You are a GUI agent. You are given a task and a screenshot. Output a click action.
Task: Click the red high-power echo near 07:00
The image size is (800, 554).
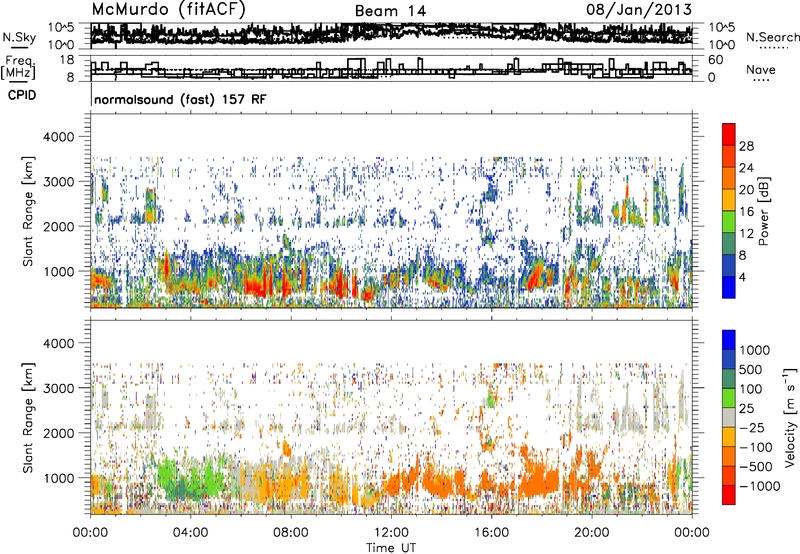[x=256, y=285]
